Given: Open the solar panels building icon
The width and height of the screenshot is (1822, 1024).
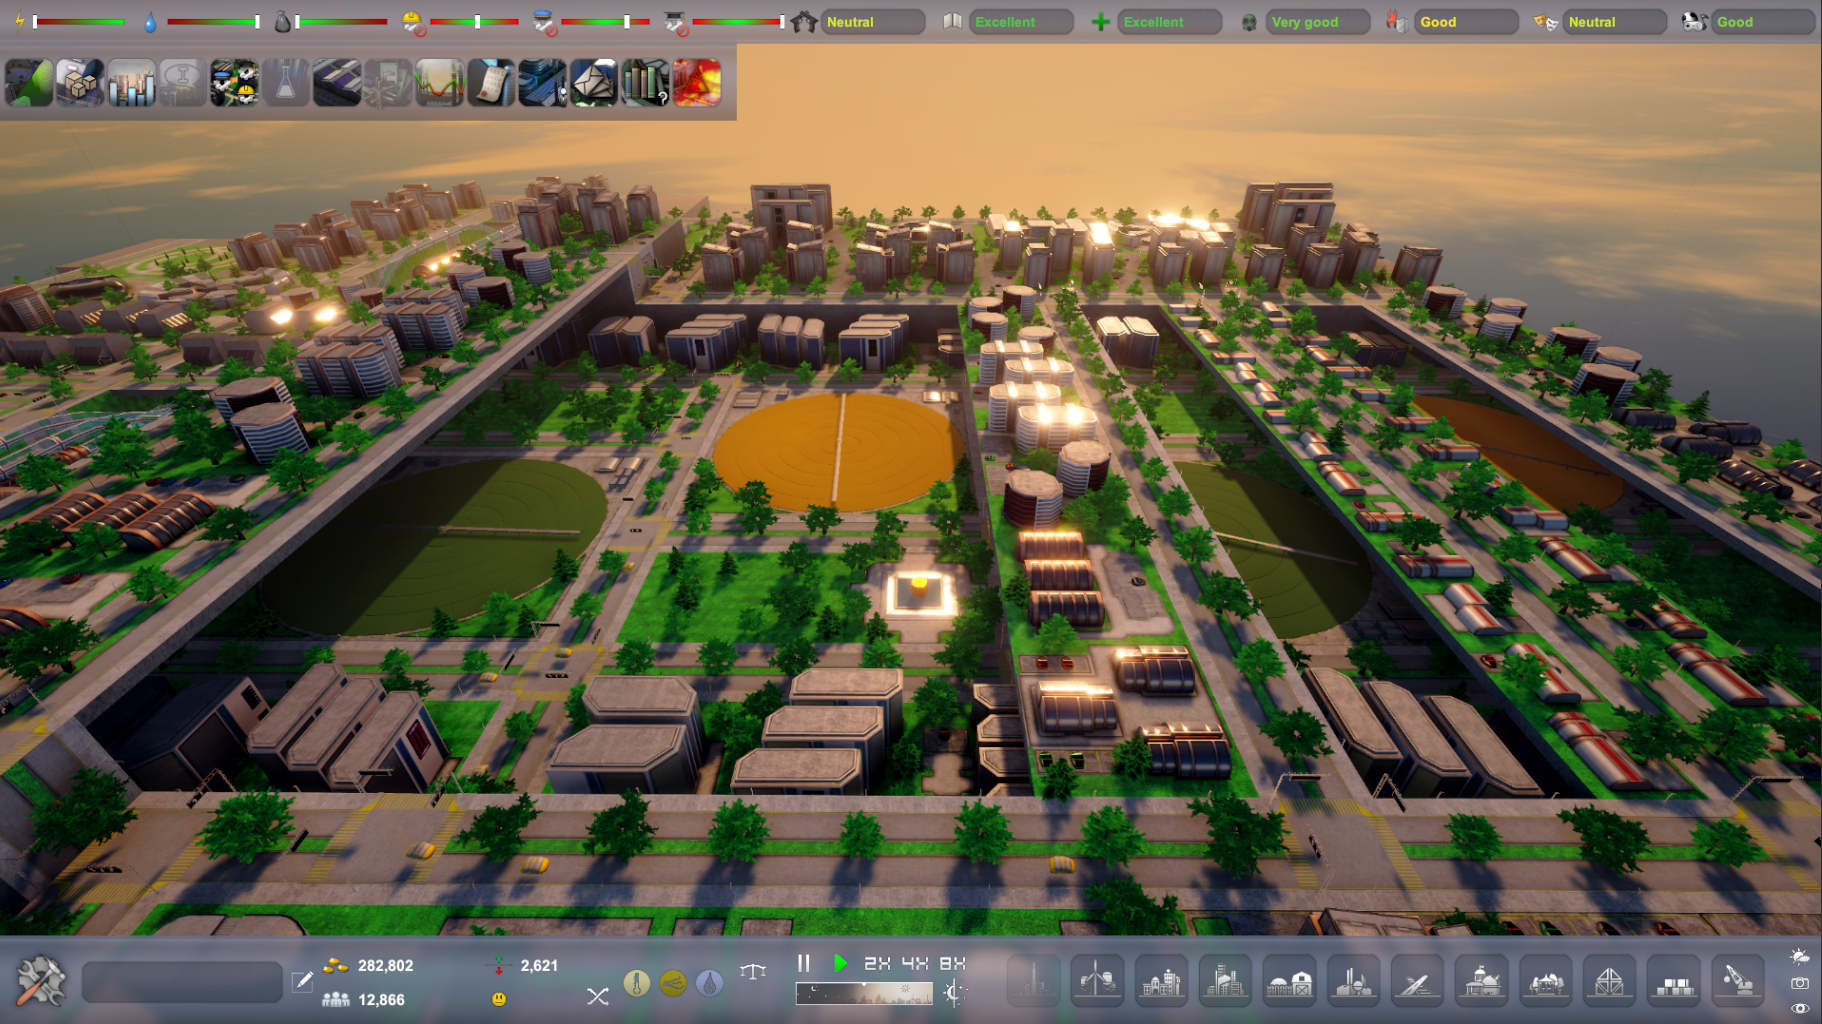Looking at the screenshot, I should pos(337,83).
